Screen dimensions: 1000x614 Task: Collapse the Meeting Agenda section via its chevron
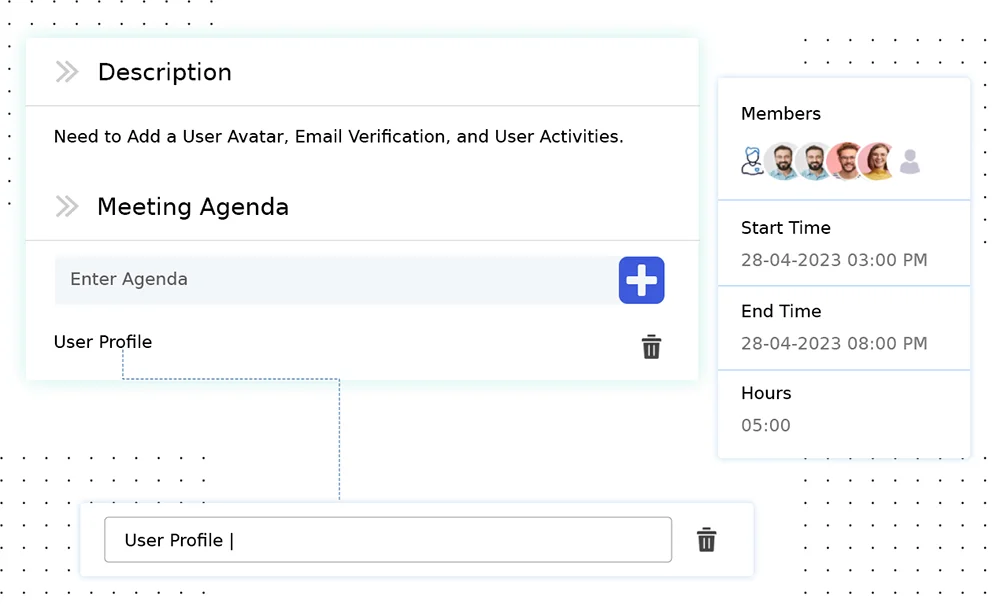pos(66,206)
